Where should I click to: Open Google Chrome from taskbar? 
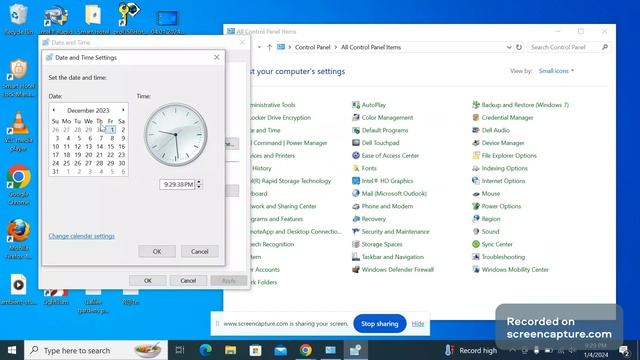click(306, 350)
